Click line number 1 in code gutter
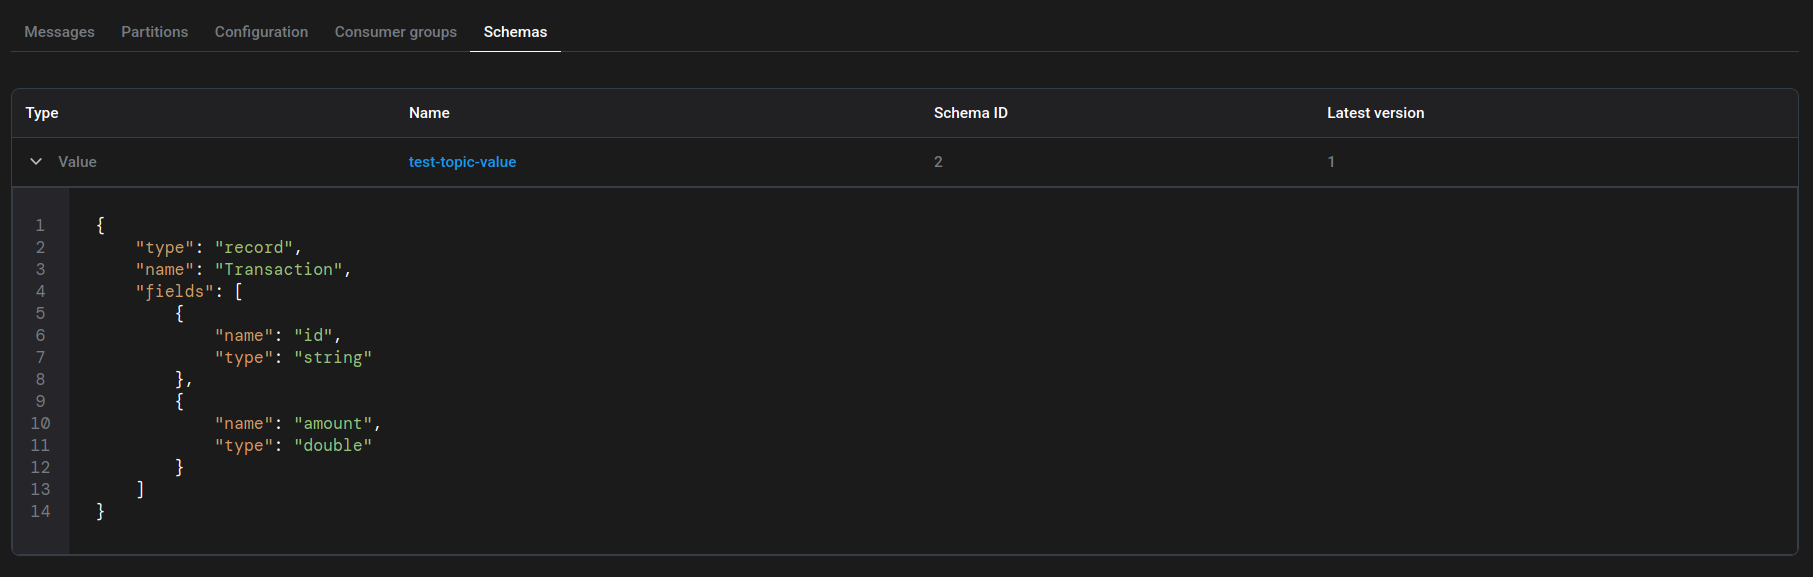Image resolution: width=1813 pixels, height=577 pixels. 40,225
